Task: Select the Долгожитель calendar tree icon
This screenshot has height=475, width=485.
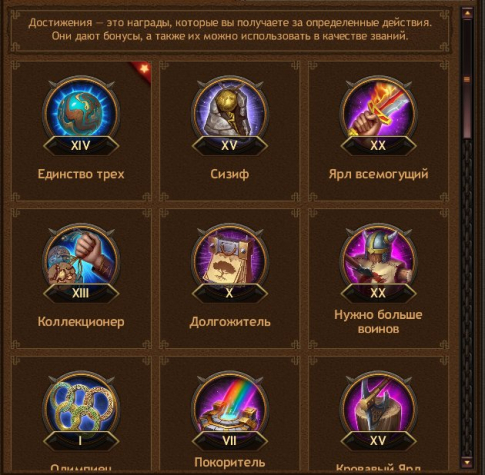Action: pyautogui.click(x=230, y=260)
